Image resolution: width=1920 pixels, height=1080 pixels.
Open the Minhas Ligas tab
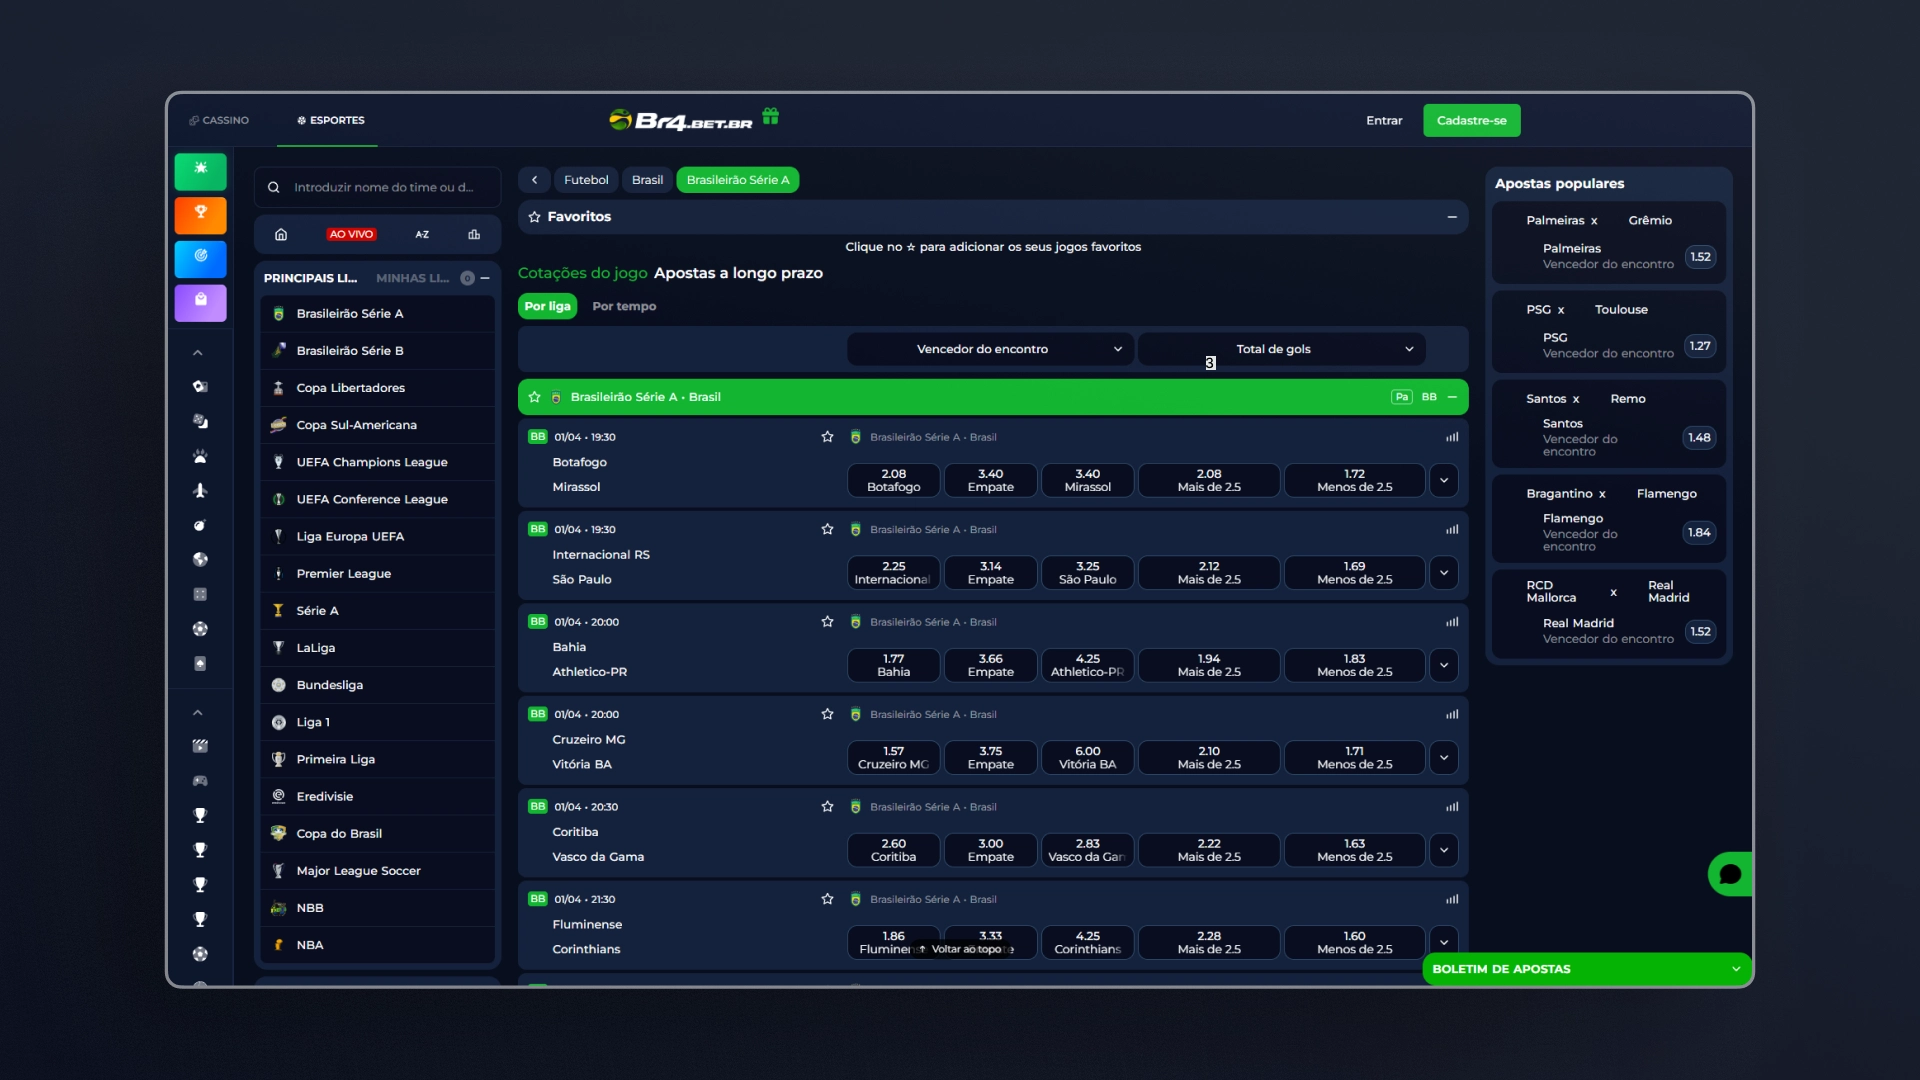pyautogui.click(x=412, y=278)
